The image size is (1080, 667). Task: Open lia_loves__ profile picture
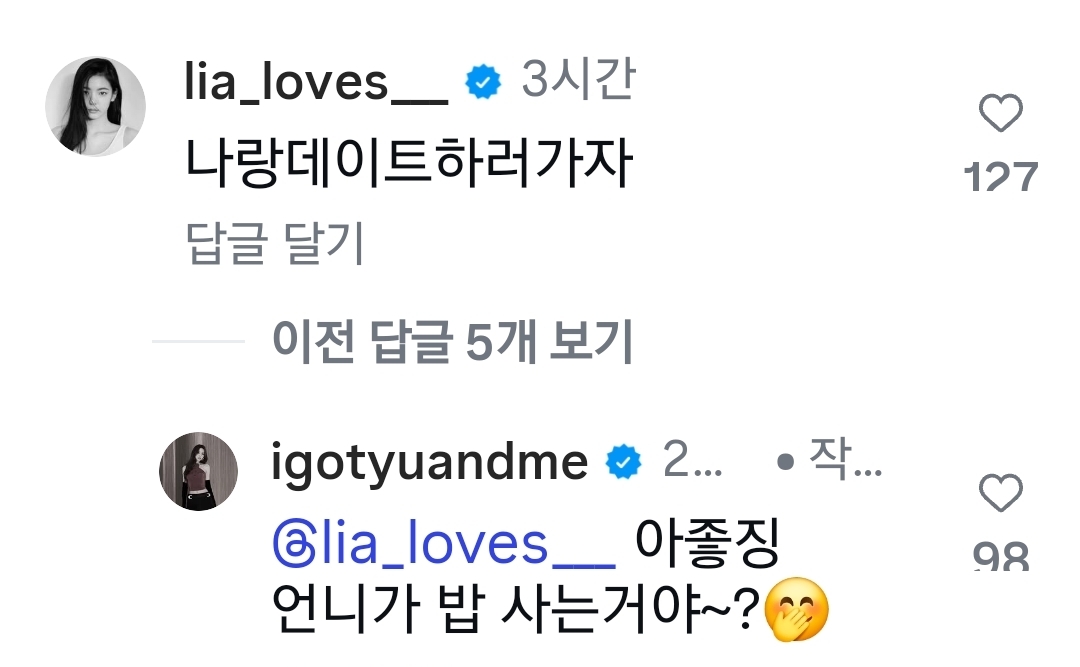tap(96, 107)
